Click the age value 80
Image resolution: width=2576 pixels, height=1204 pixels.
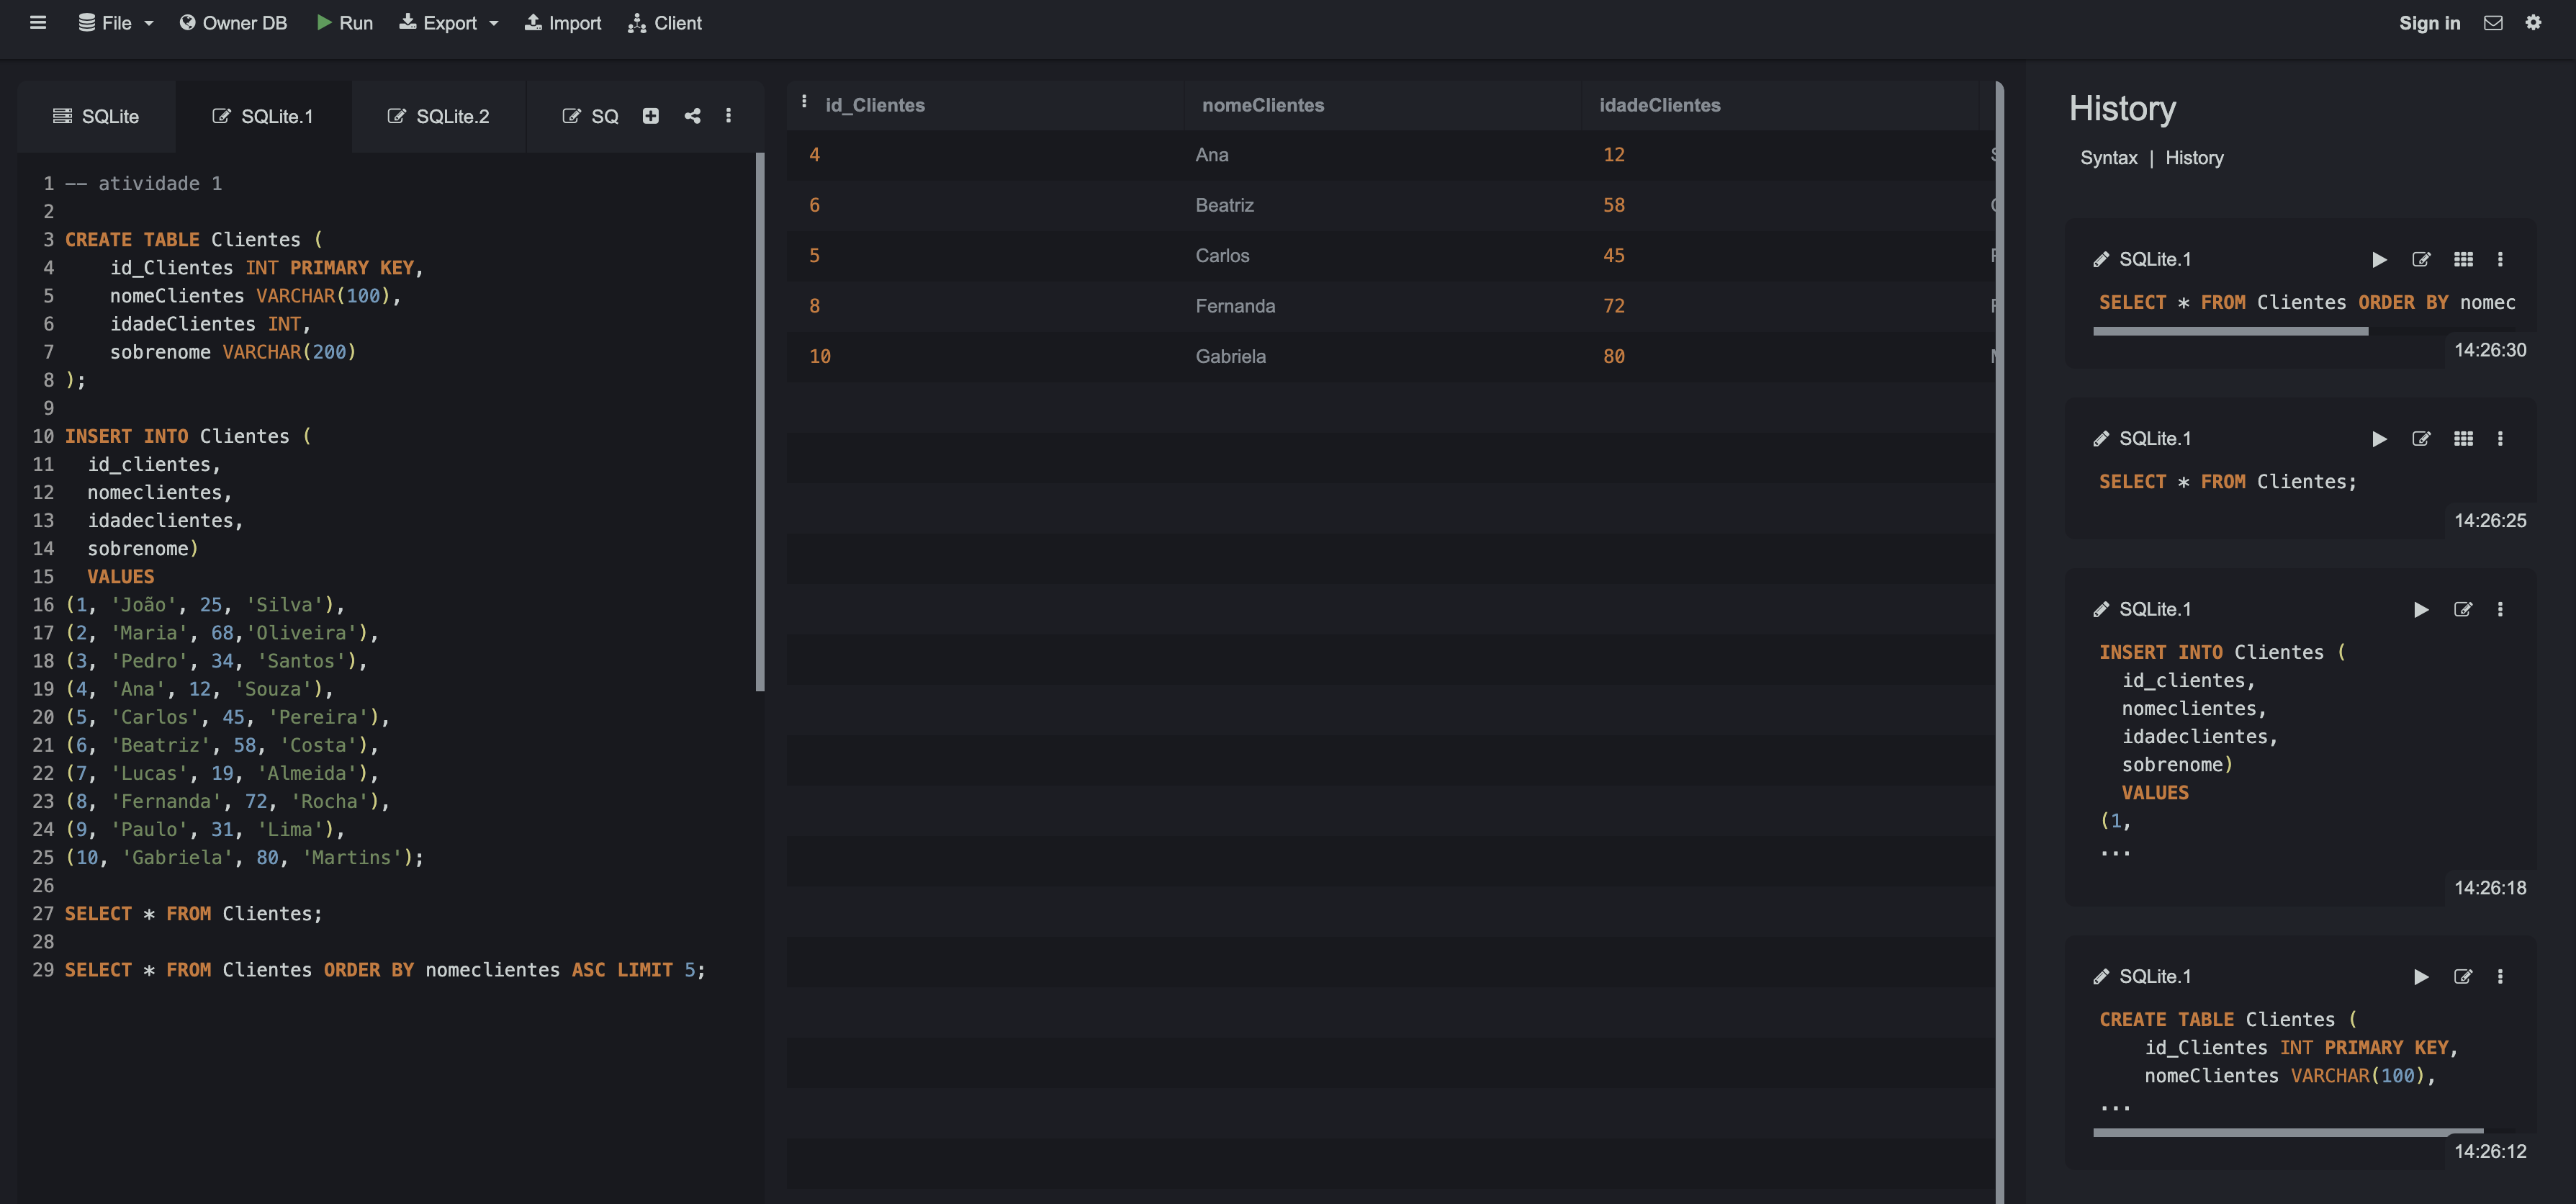pos(1614,356)
